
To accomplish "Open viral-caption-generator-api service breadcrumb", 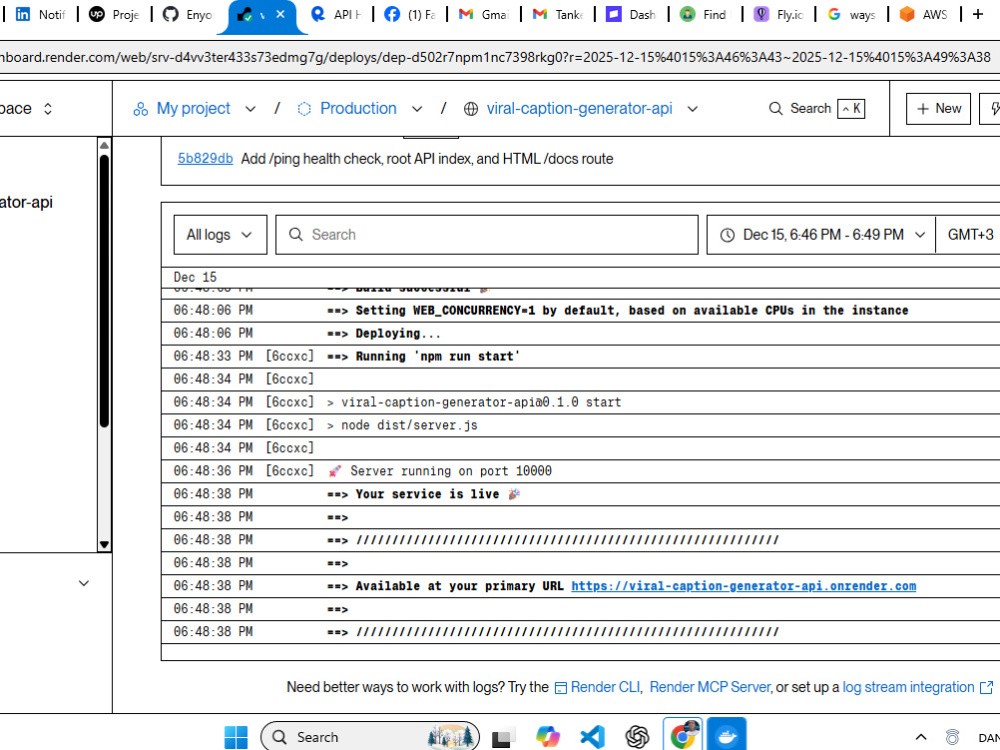I will coord(579,108).
